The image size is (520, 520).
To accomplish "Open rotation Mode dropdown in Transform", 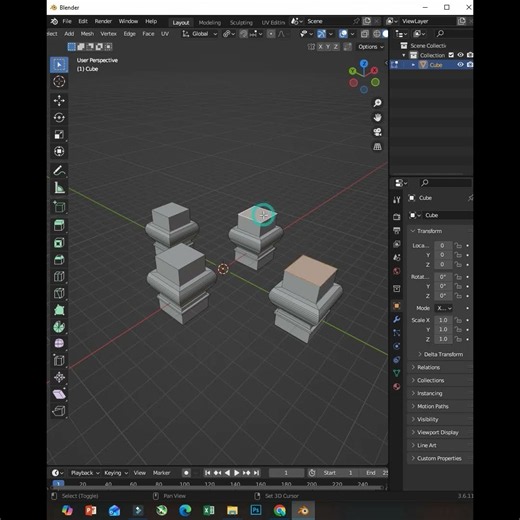I will pyautogui.click(x=444, y=308).
